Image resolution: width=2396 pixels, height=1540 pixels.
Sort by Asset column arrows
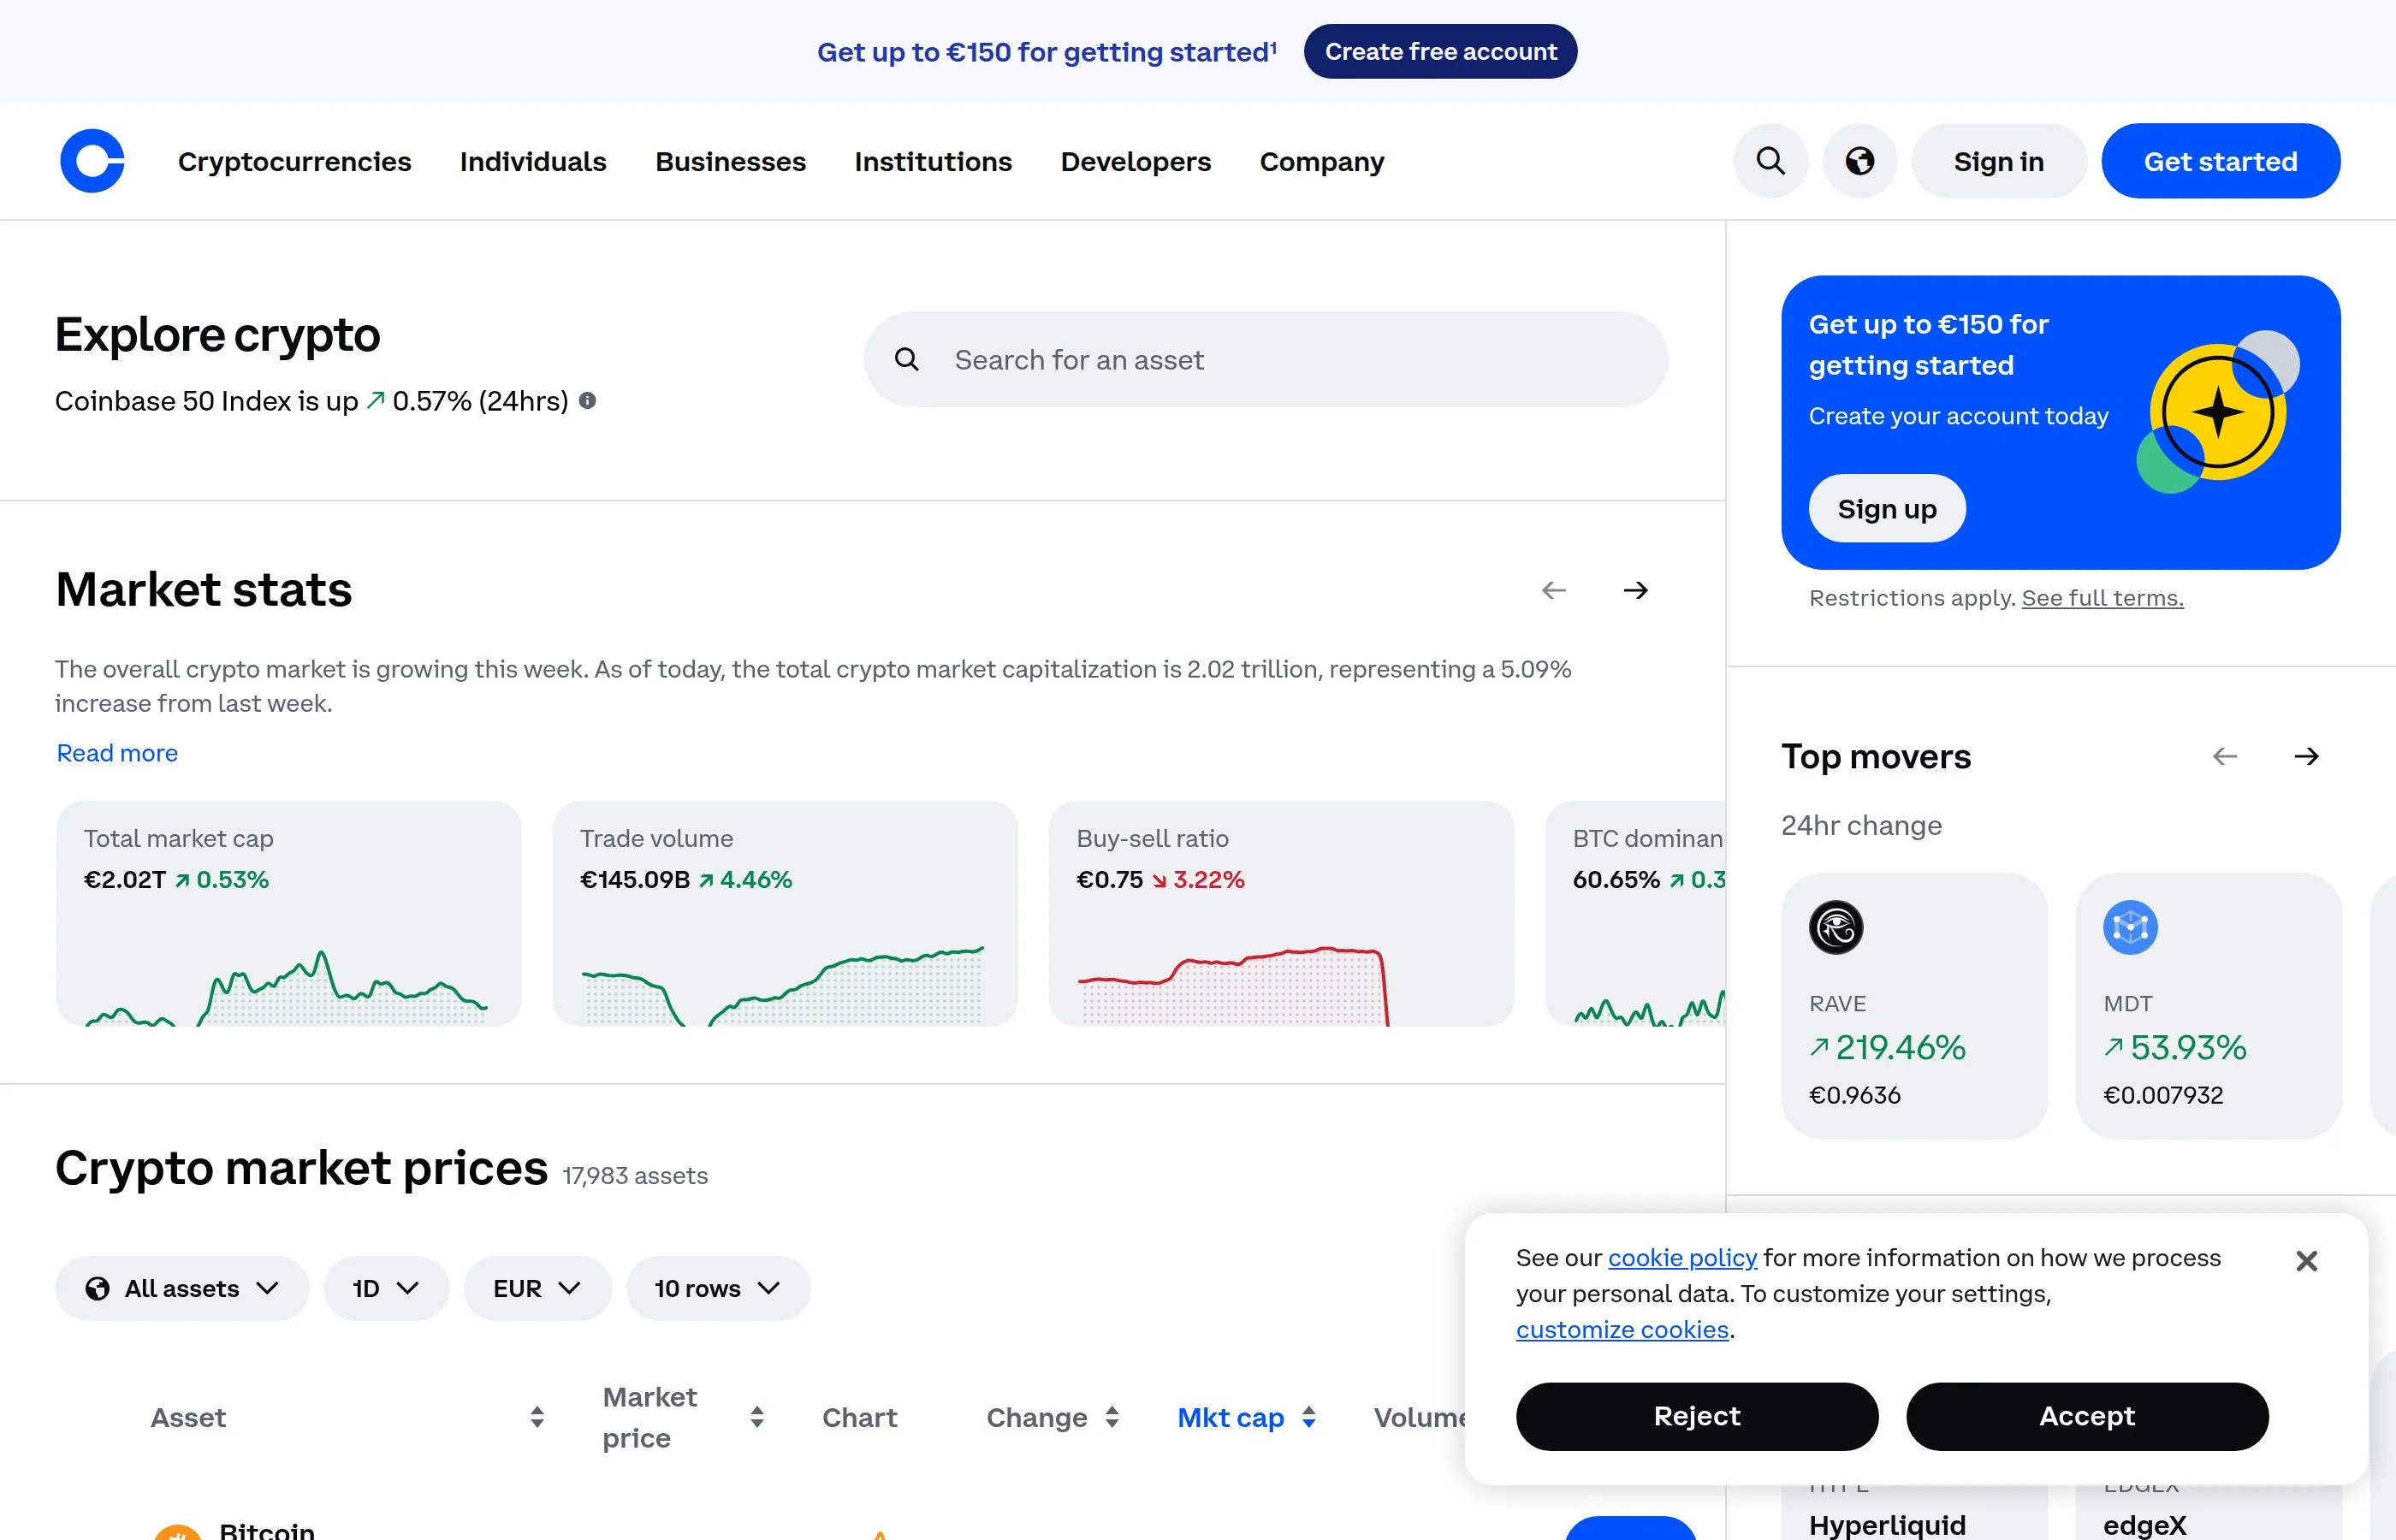pos(537,1417)
